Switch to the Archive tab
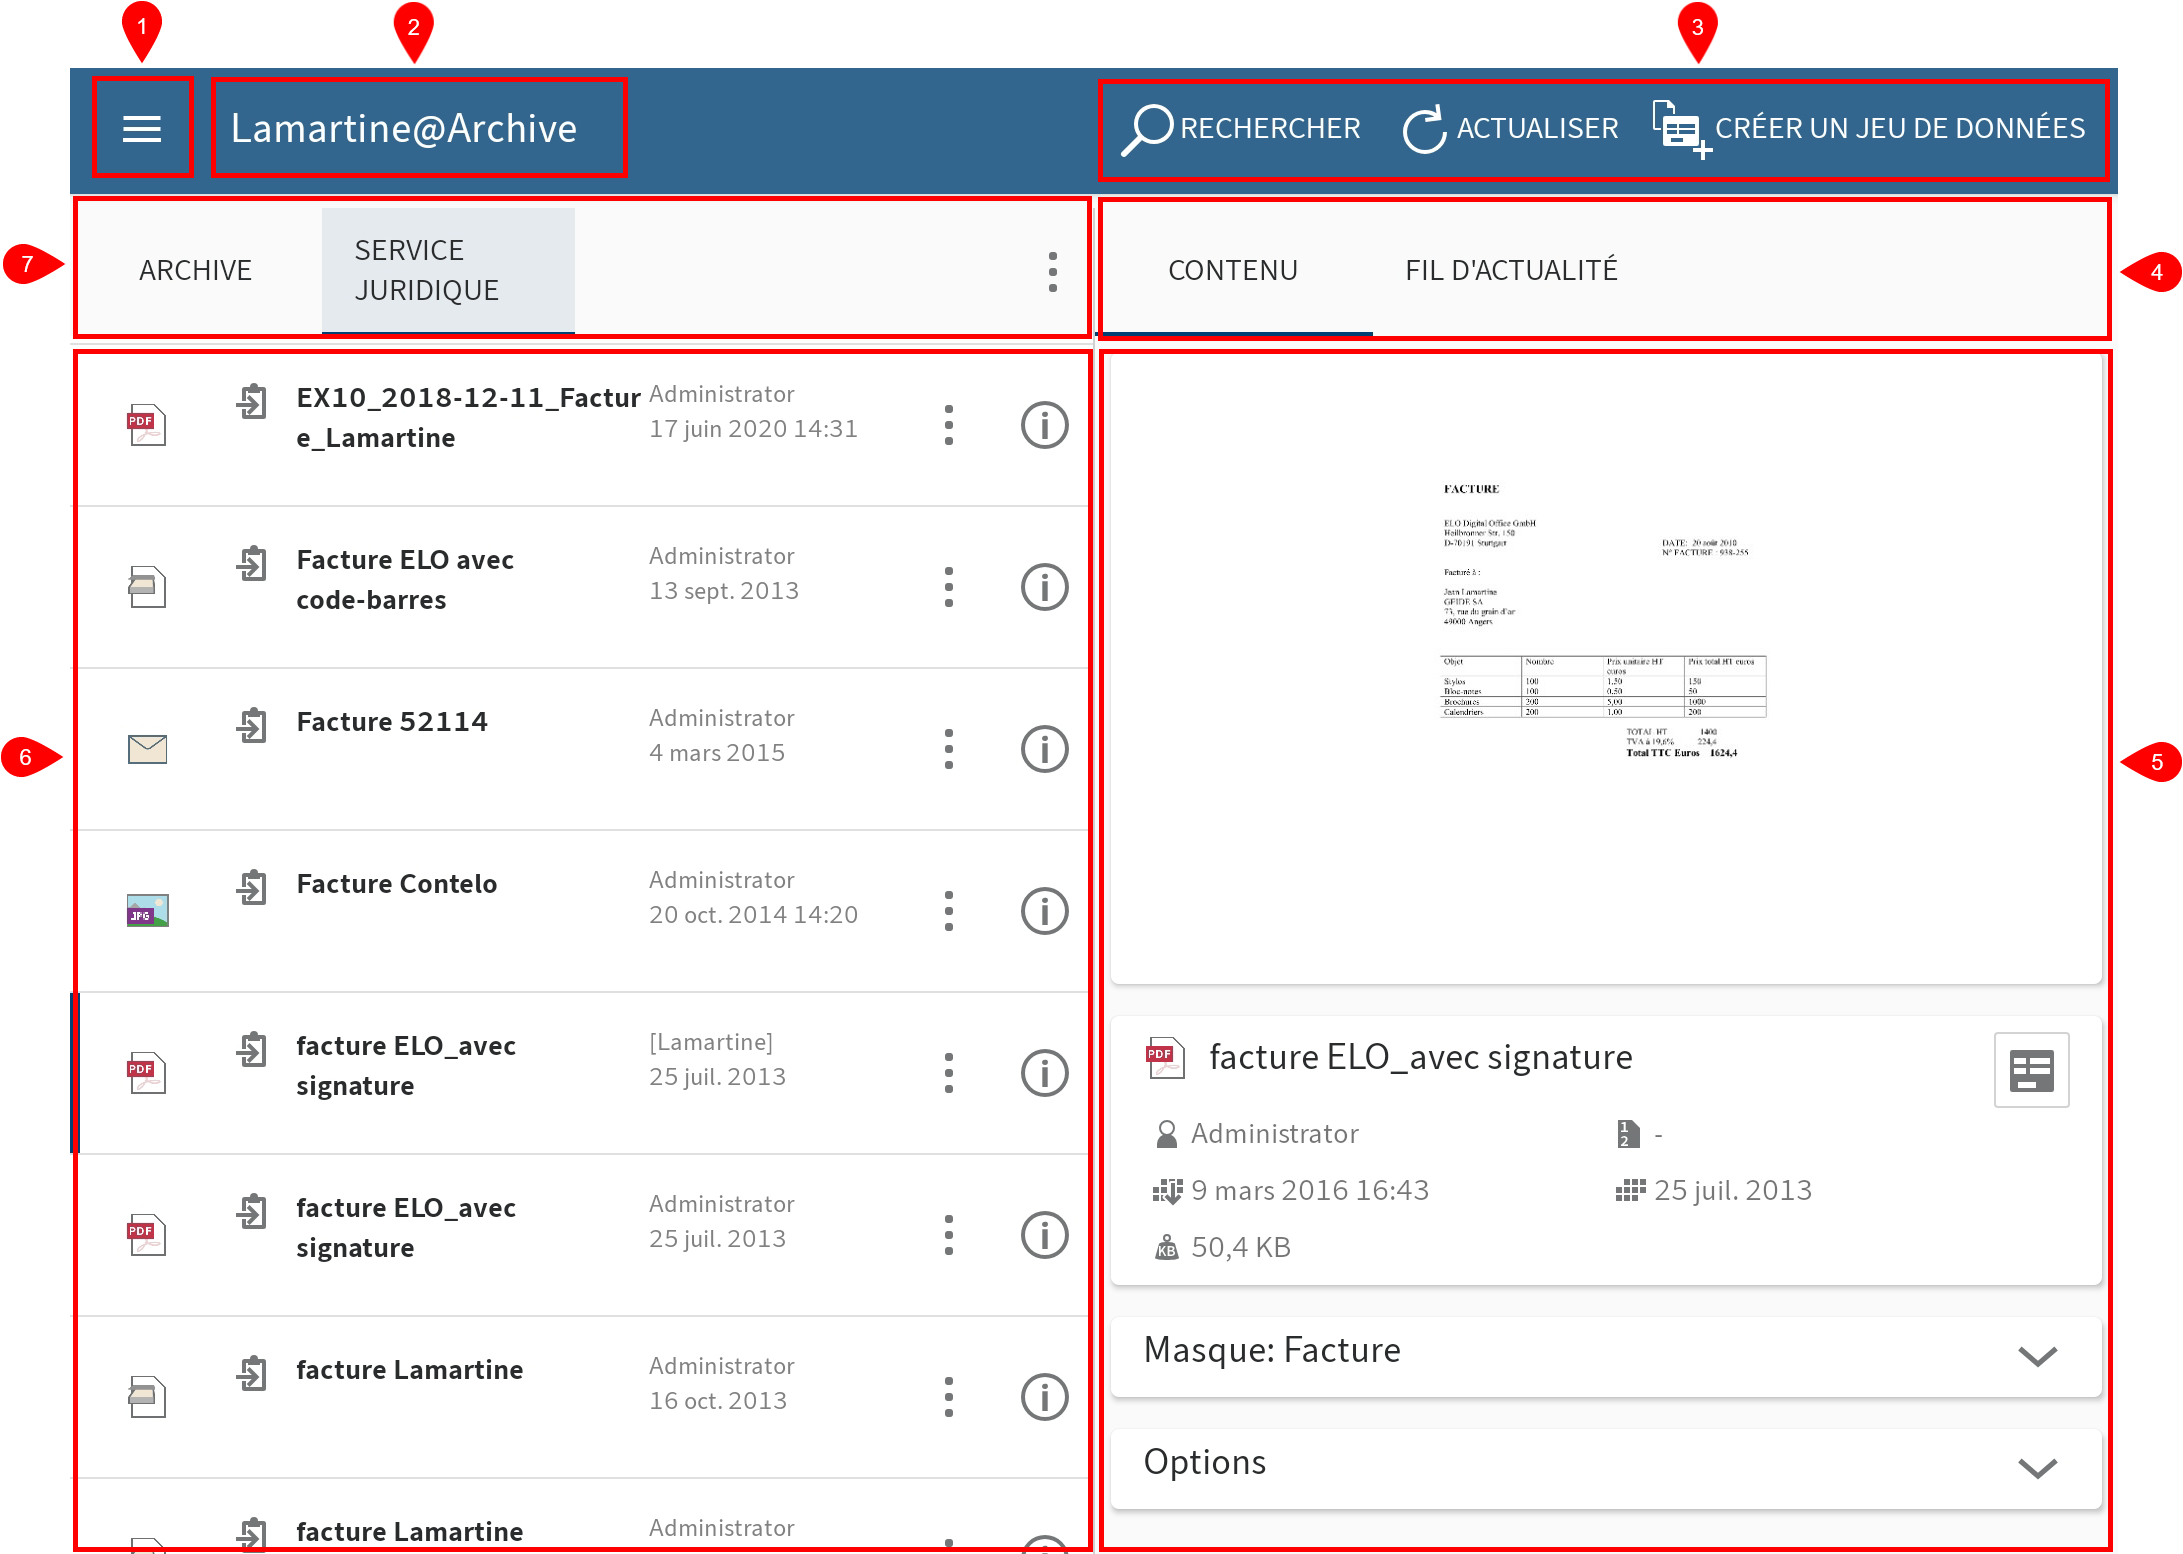Image resolution: width=2183 pixels, height=1554 pixels. (x=195, y=270)
